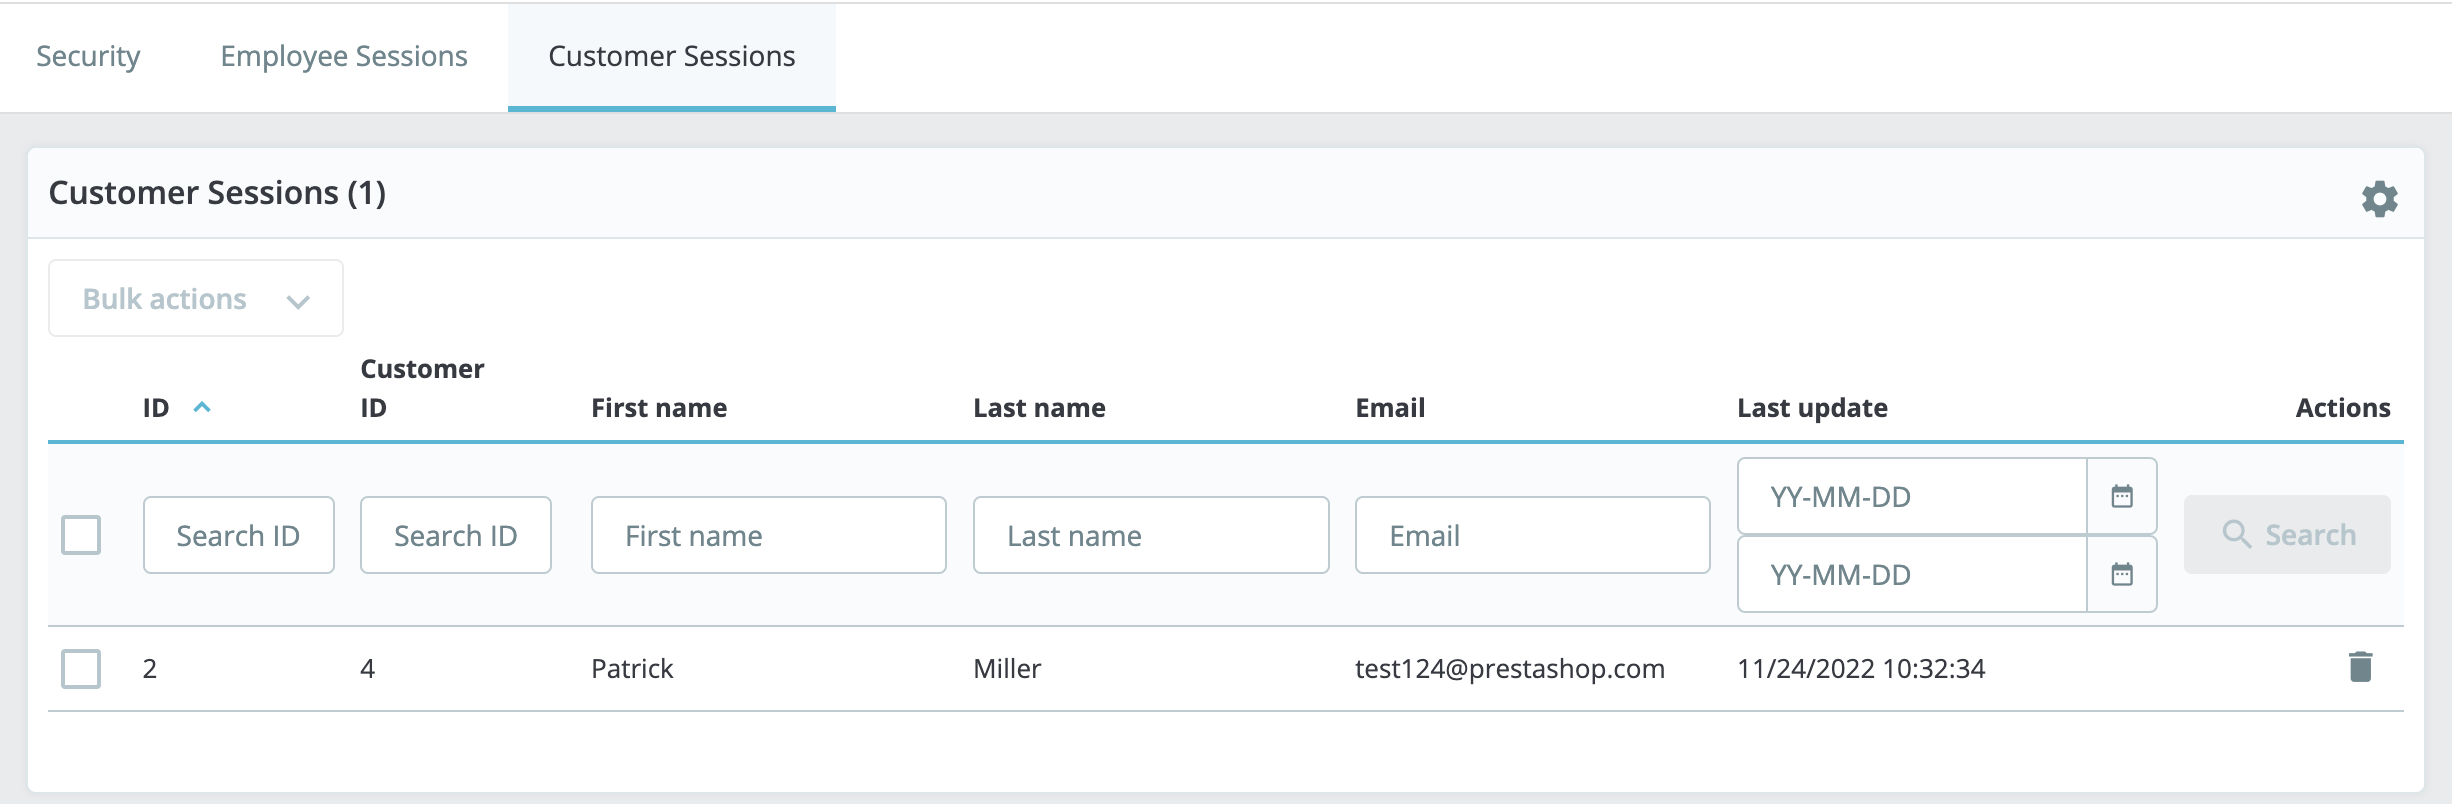Click the Customer ID search field
The width and height of the screenshot is (2452, 804).
click(455, 536)
